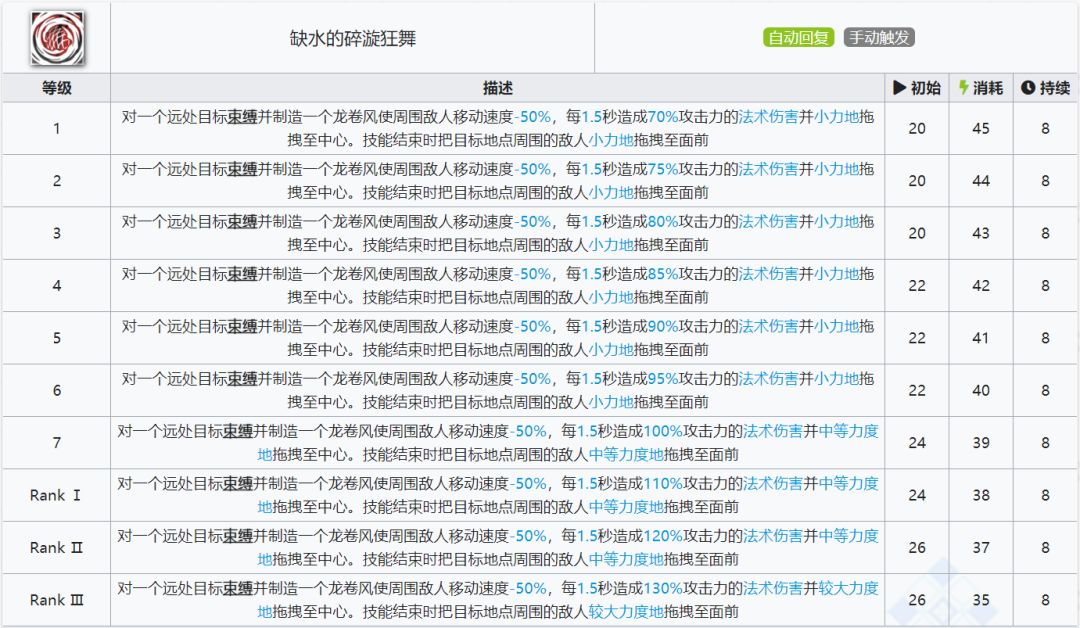Click the 束缚 link in level 7 row

click(238, 431)
